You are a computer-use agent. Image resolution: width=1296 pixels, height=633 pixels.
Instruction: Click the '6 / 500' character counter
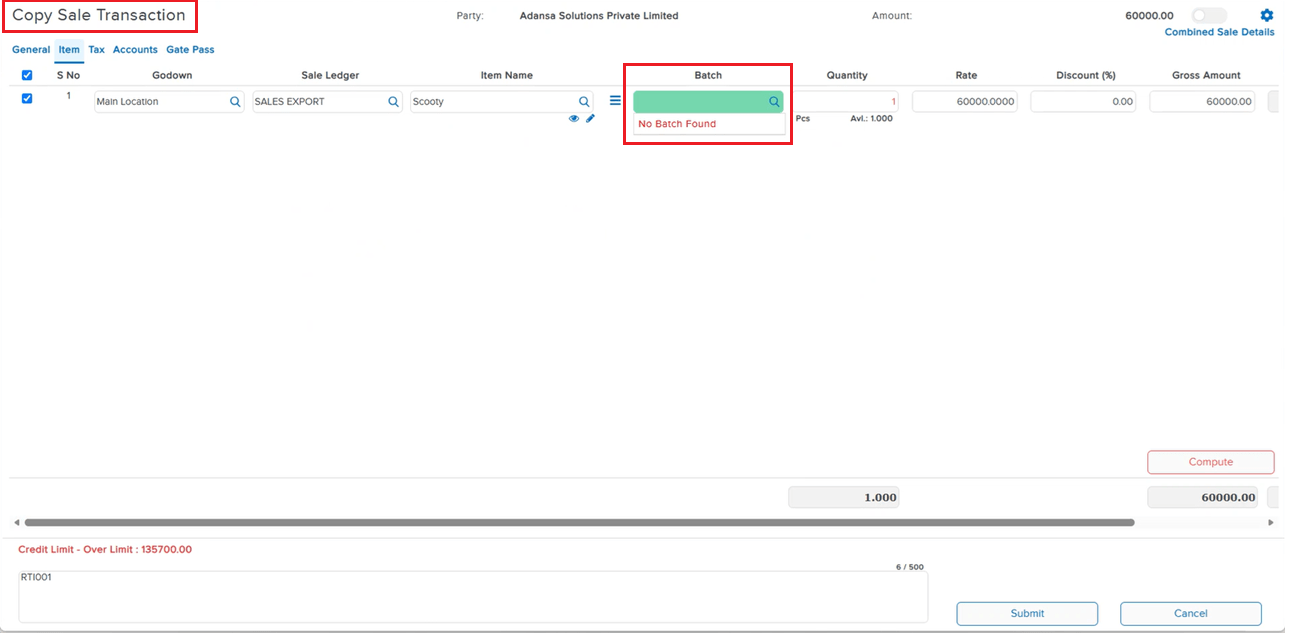point(910,567)
